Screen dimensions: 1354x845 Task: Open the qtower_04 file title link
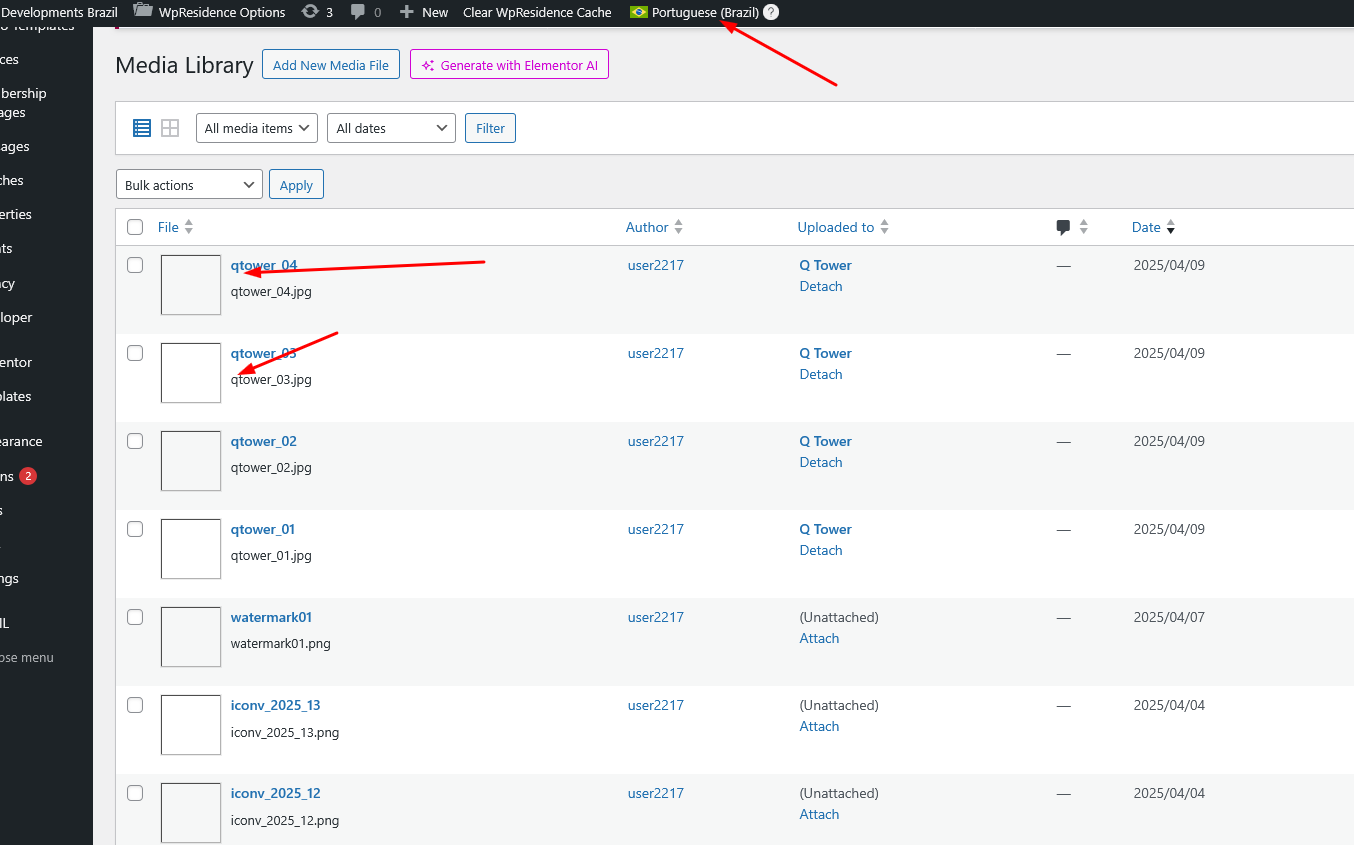[264, 265]
